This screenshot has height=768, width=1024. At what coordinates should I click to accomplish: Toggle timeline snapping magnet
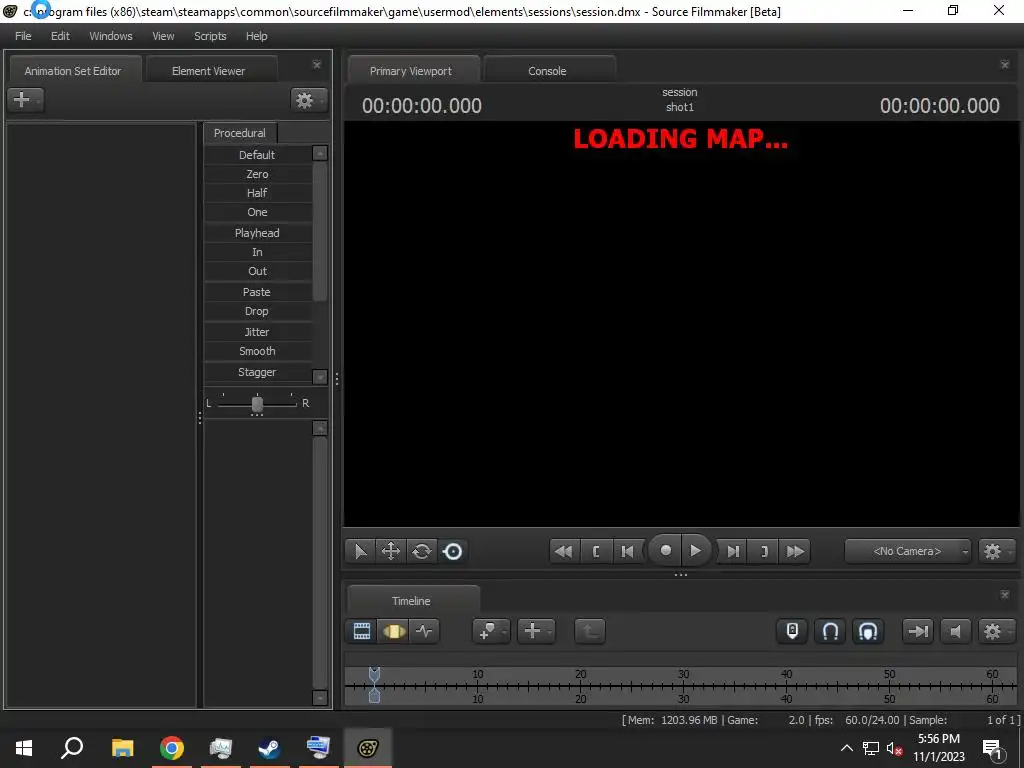(x=830, y=631)
